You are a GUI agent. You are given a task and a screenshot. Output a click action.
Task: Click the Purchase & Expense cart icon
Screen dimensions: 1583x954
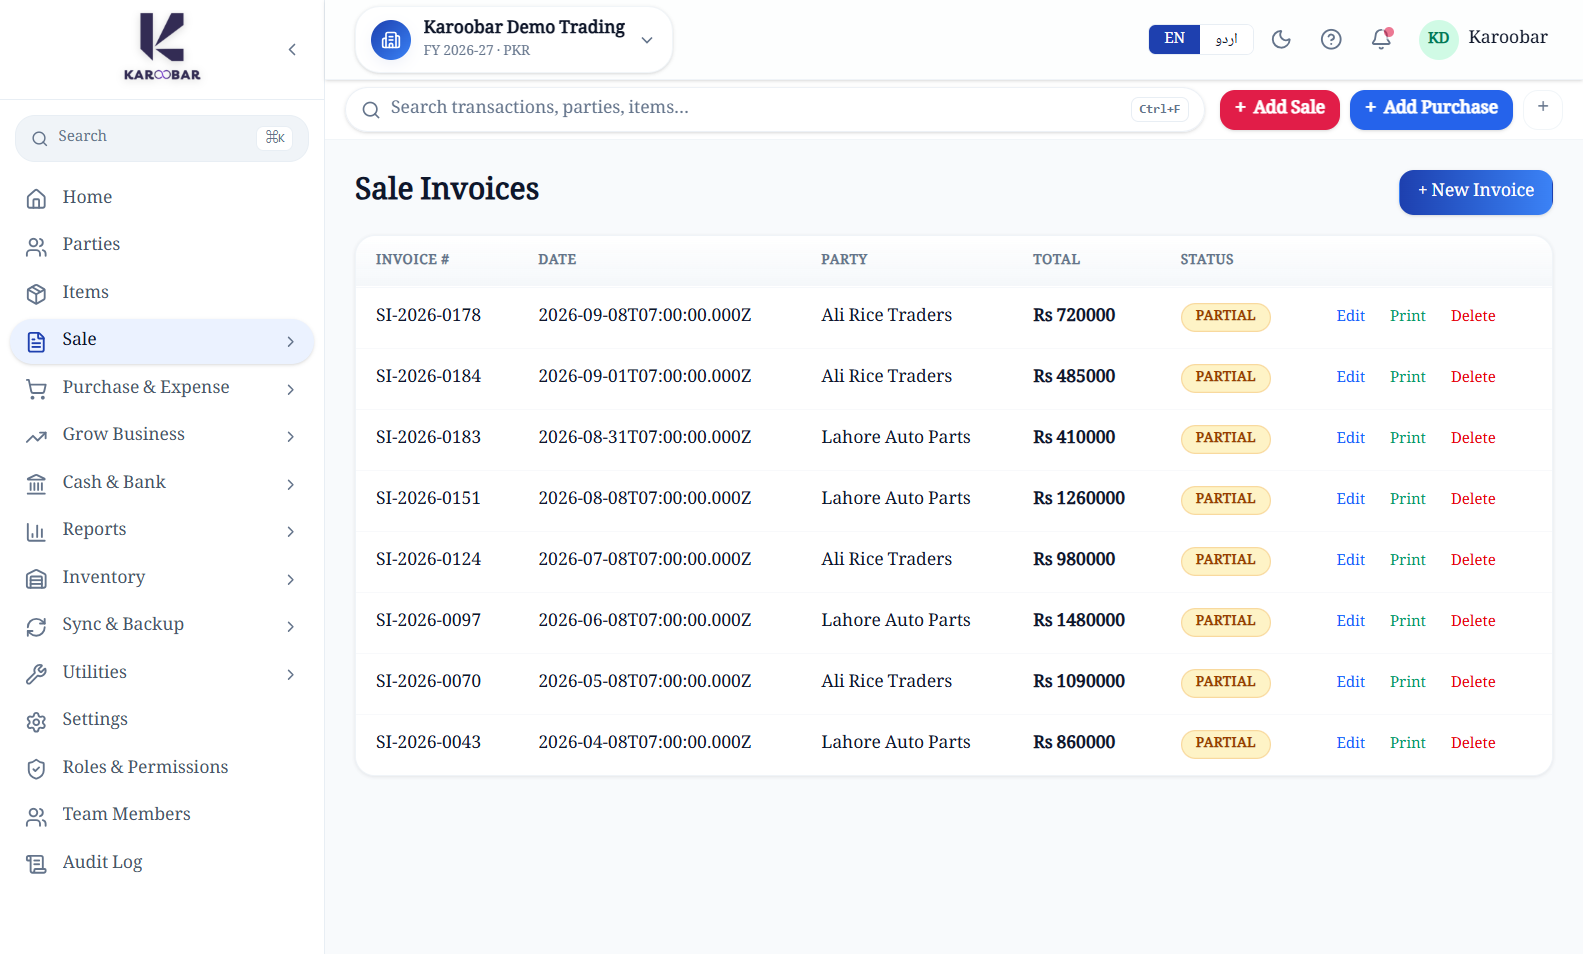36,388
